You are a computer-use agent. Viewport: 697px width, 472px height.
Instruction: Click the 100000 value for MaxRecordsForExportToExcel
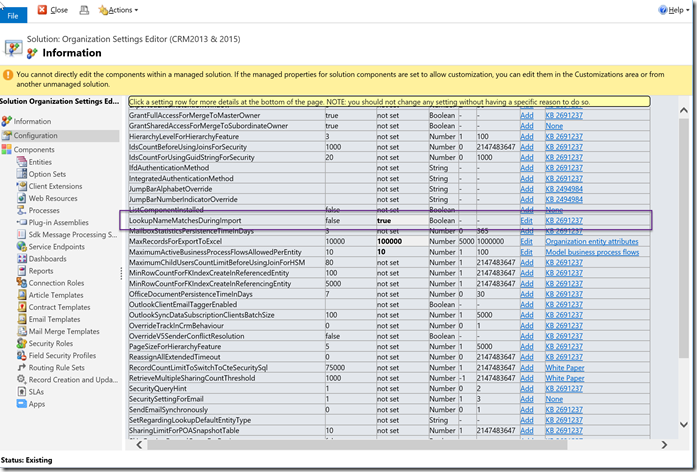click(389, 241)
